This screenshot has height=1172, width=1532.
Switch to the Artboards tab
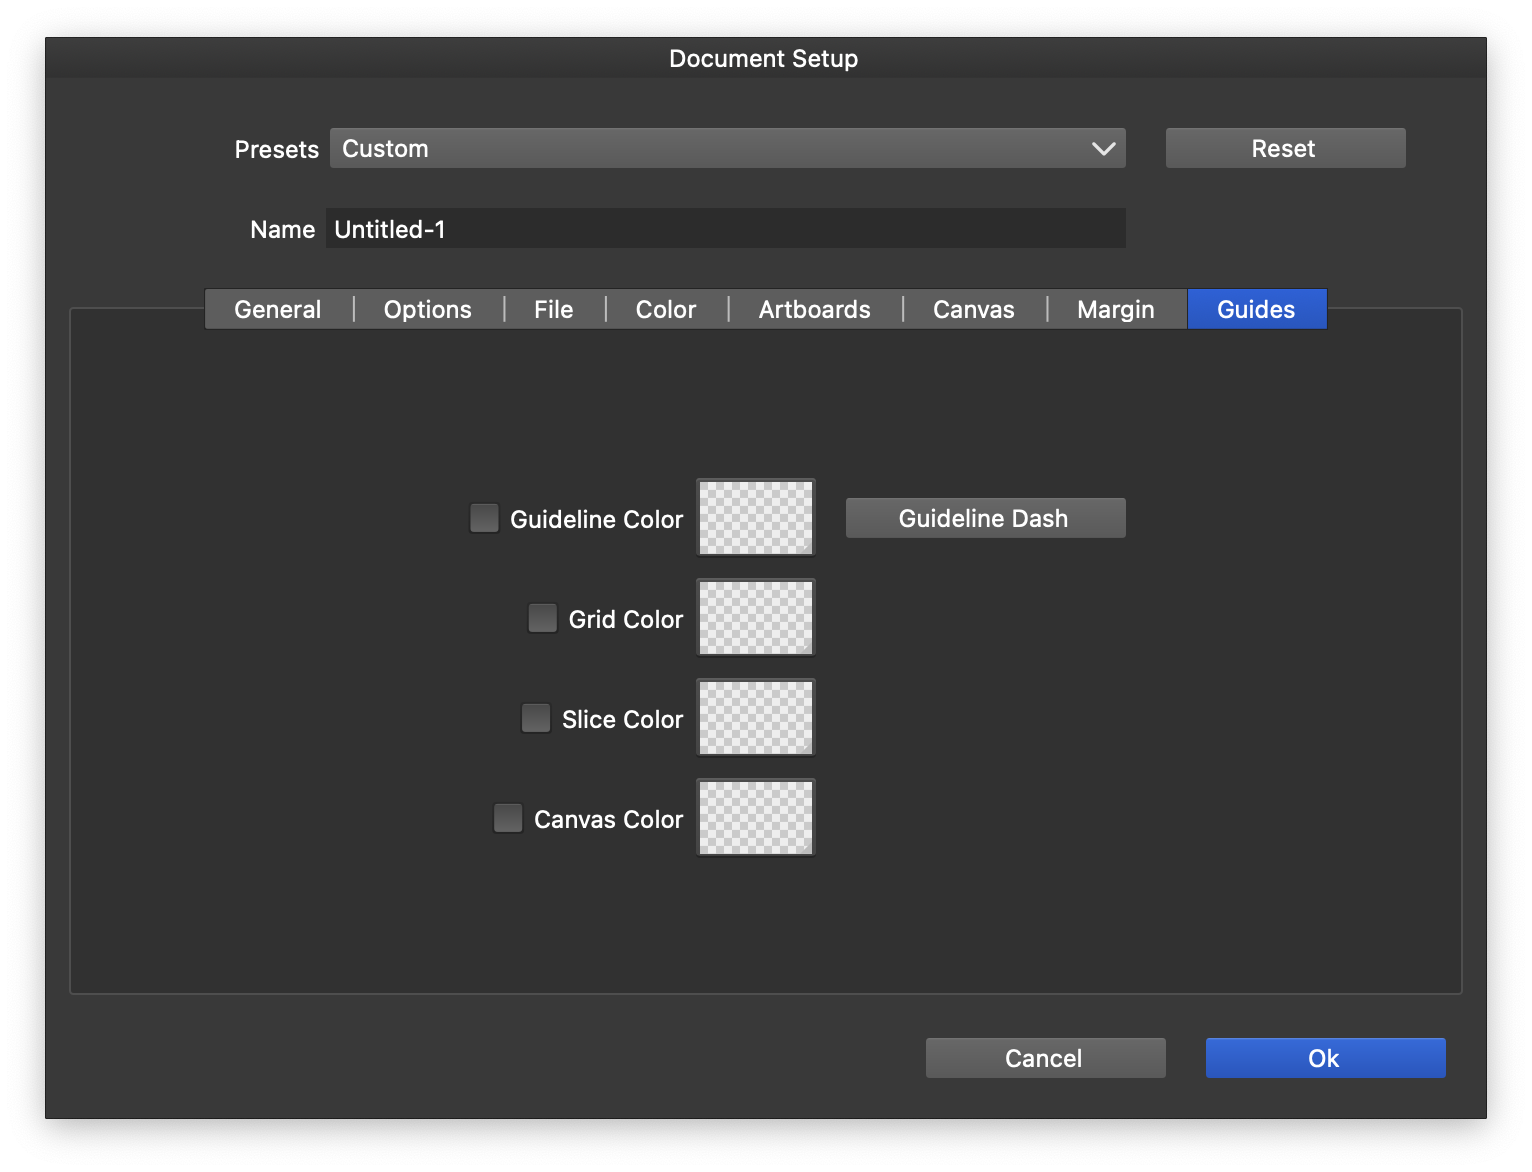[x=814, y=309]
